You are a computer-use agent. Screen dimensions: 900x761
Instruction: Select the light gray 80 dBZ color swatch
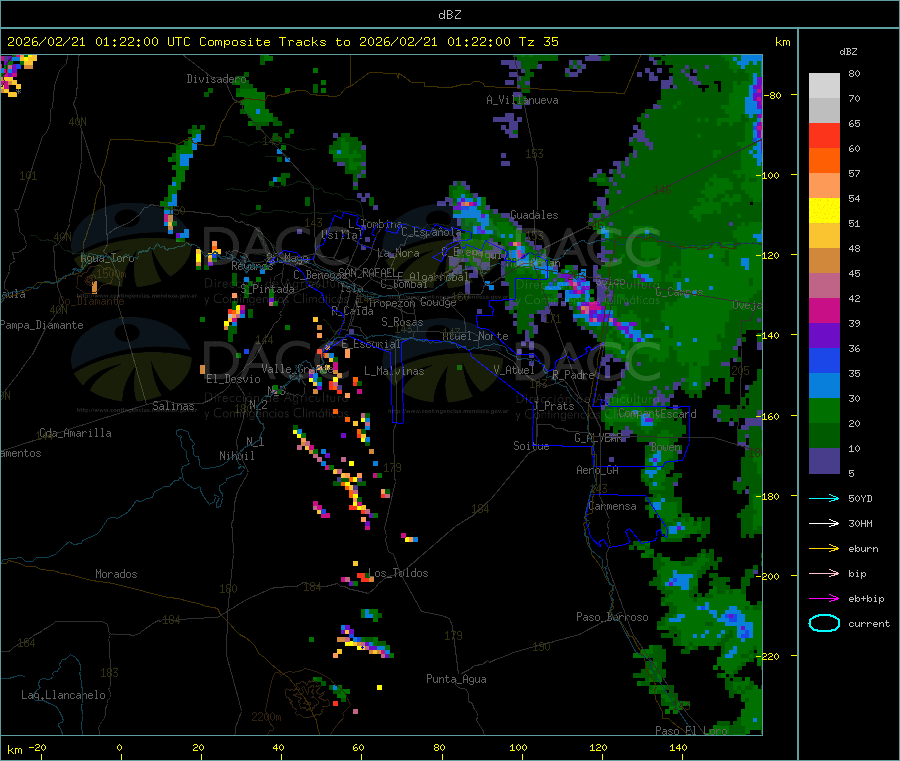click(x=824, y=86)
